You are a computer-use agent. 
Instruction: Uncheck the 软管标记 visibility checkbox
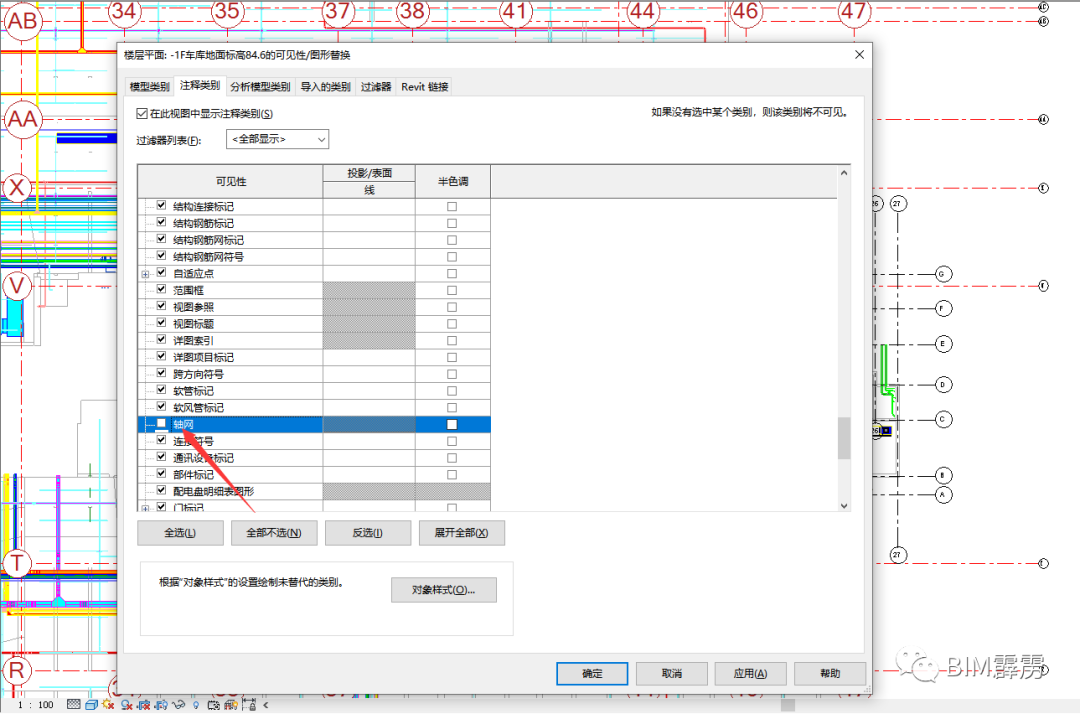pyautogui.click(x=161, y=390)
